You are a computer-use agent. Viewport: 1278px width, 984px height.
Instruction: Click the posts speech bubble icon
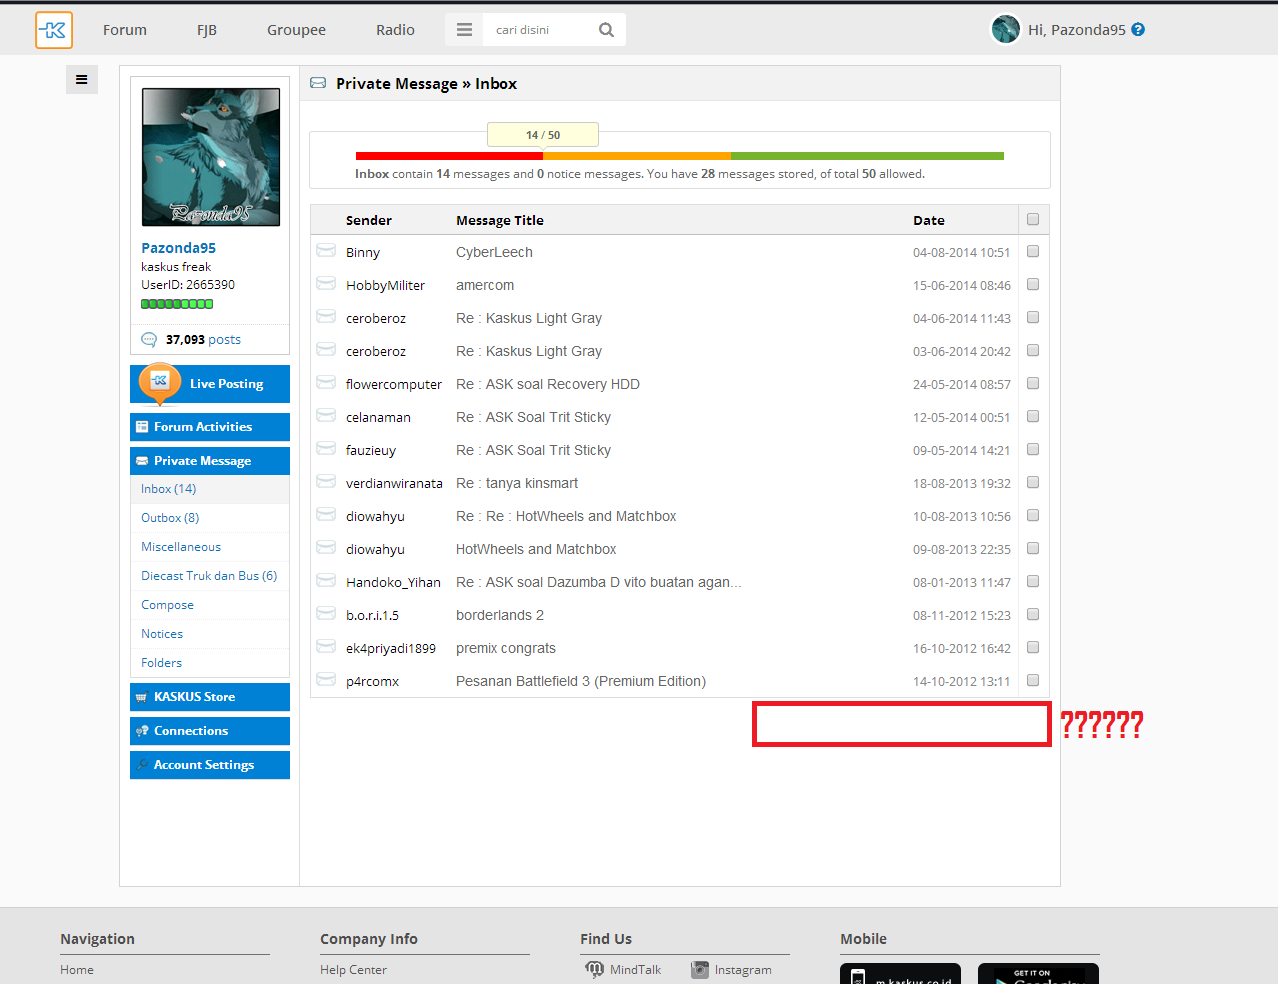pos(149,339)
